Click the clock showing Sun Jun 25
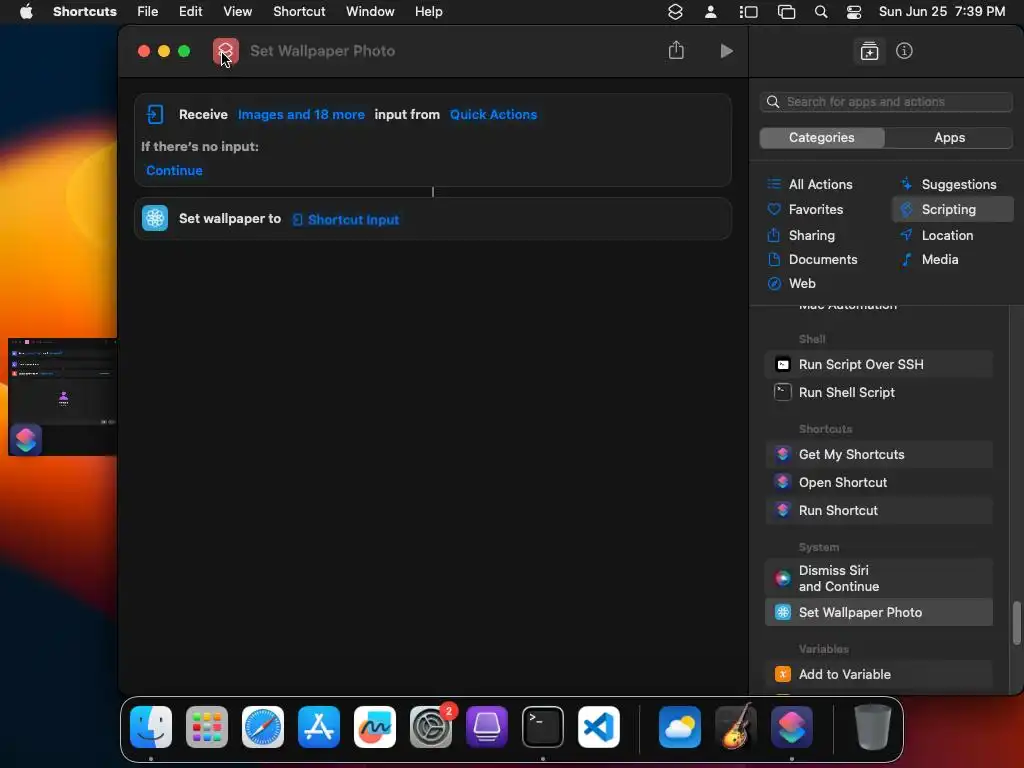 coord(942,12)
